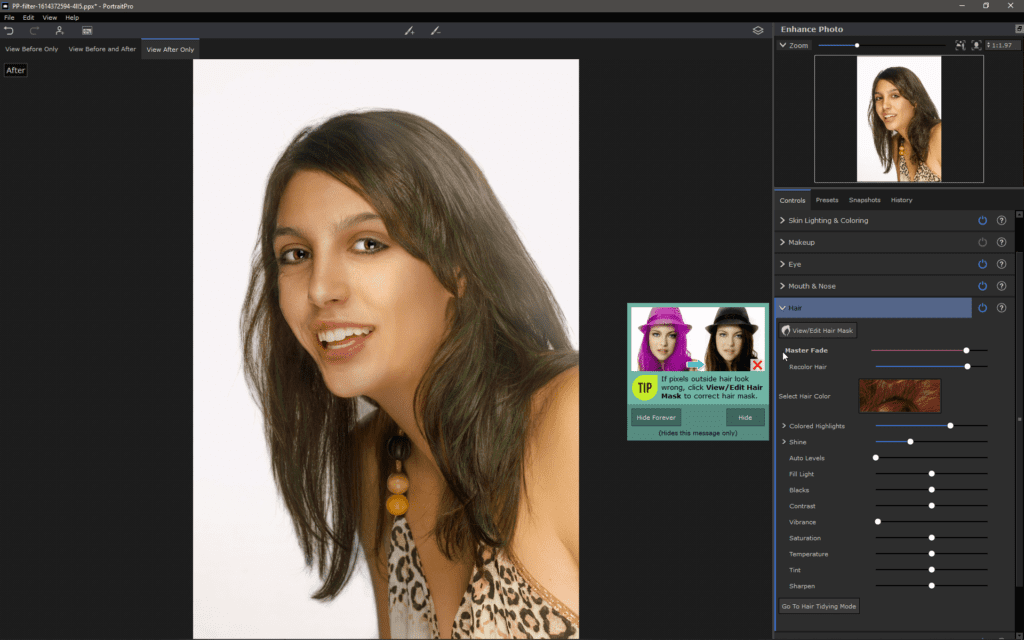The image size is (1024, 640).
Task: Click the Auto Levels slider handle
Action: click(876, 458)
